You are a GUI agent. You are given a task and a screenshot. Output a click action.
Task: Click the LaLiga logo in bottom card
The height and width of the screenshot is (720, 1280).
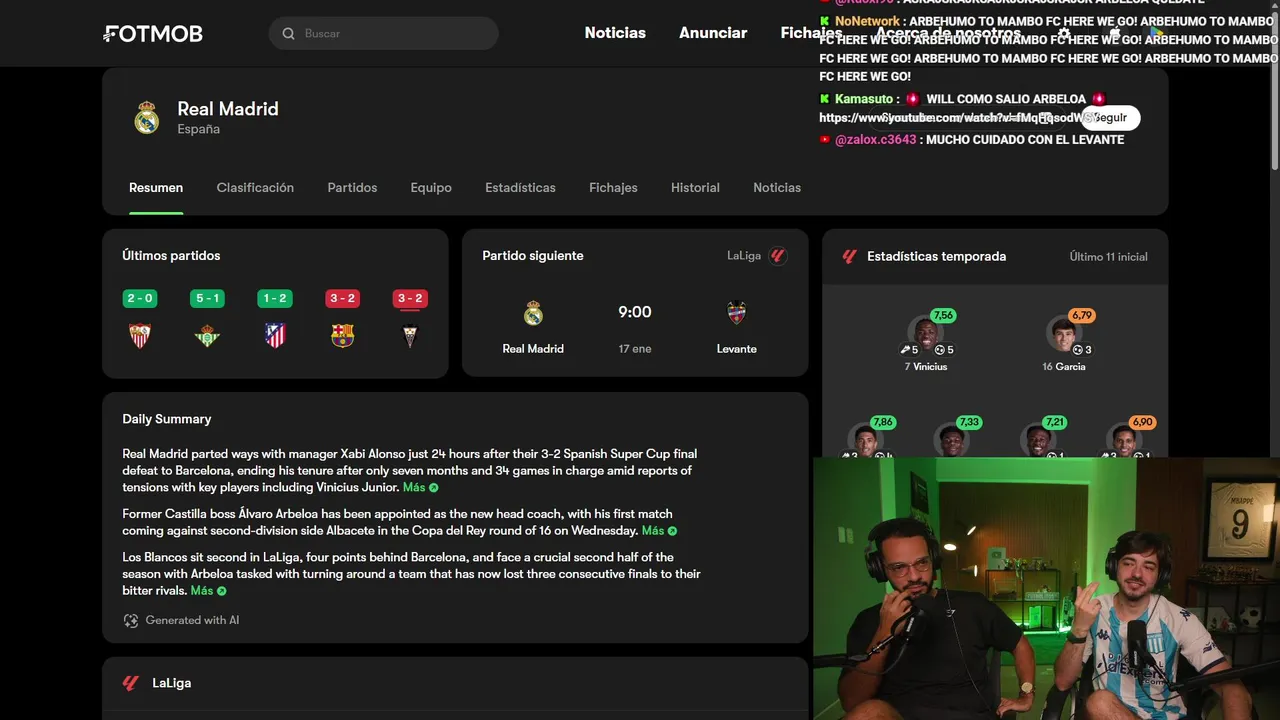coord(130,683)
